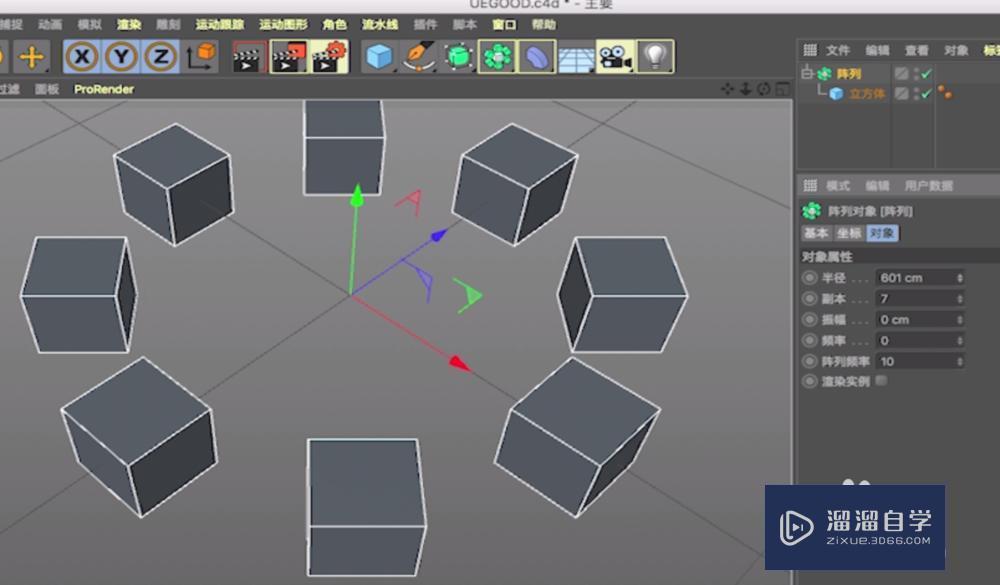Click viewport rotate camera navigation icon
Viewport: 1000px width, 585px height.
764,89
